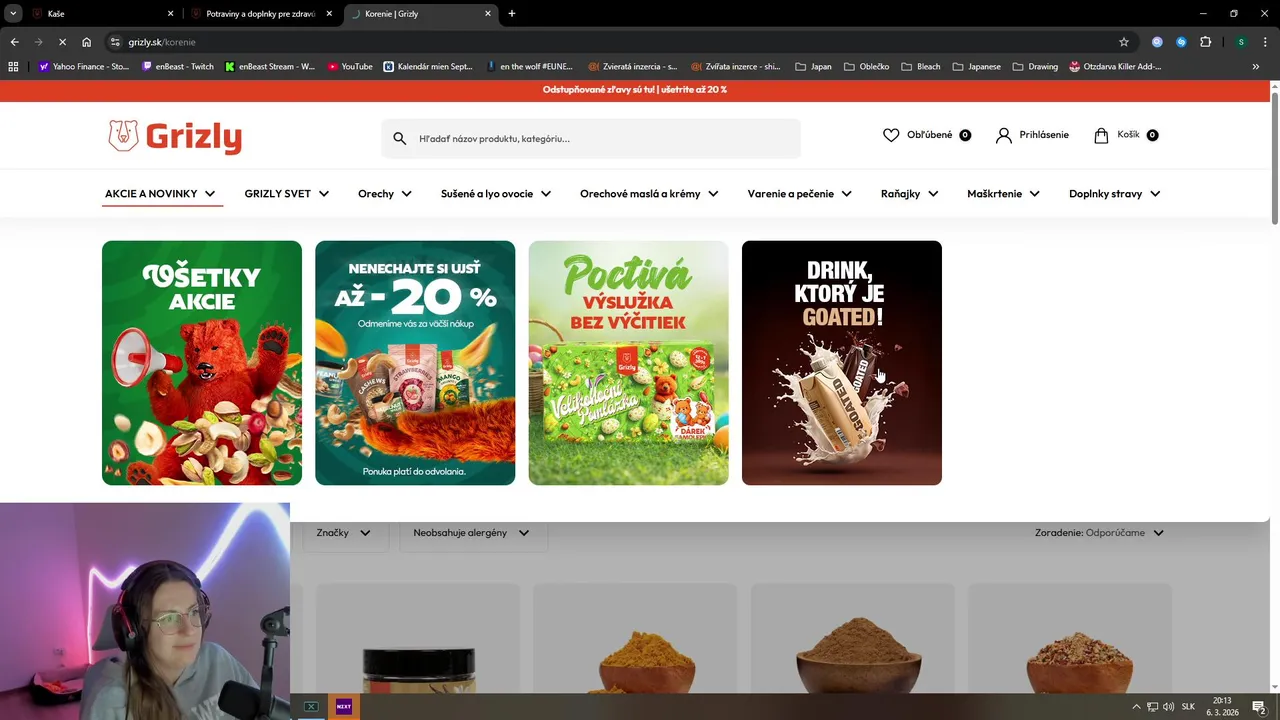1280x720 pixels.
Task: Open the -20% discount banner
Action: (x=415, y=363)
